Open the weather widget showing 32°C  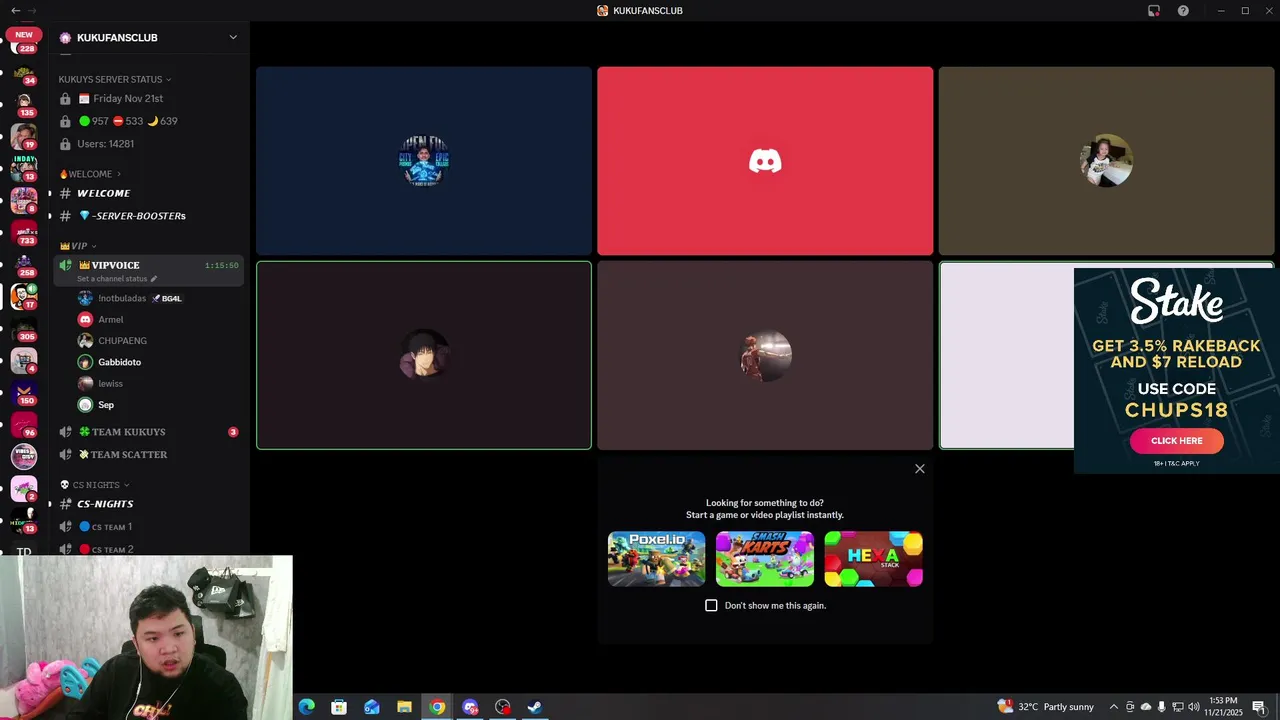point(1046,707)
